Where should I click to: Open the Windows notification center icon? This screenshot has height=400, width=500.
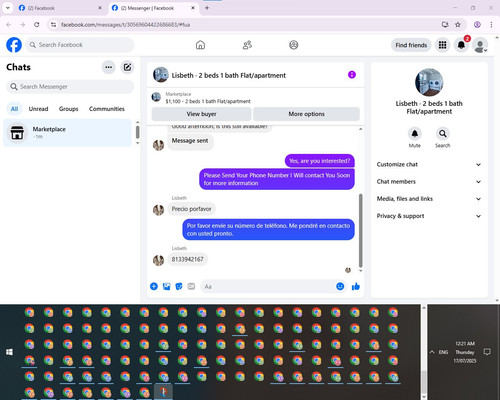pos(487,352)
